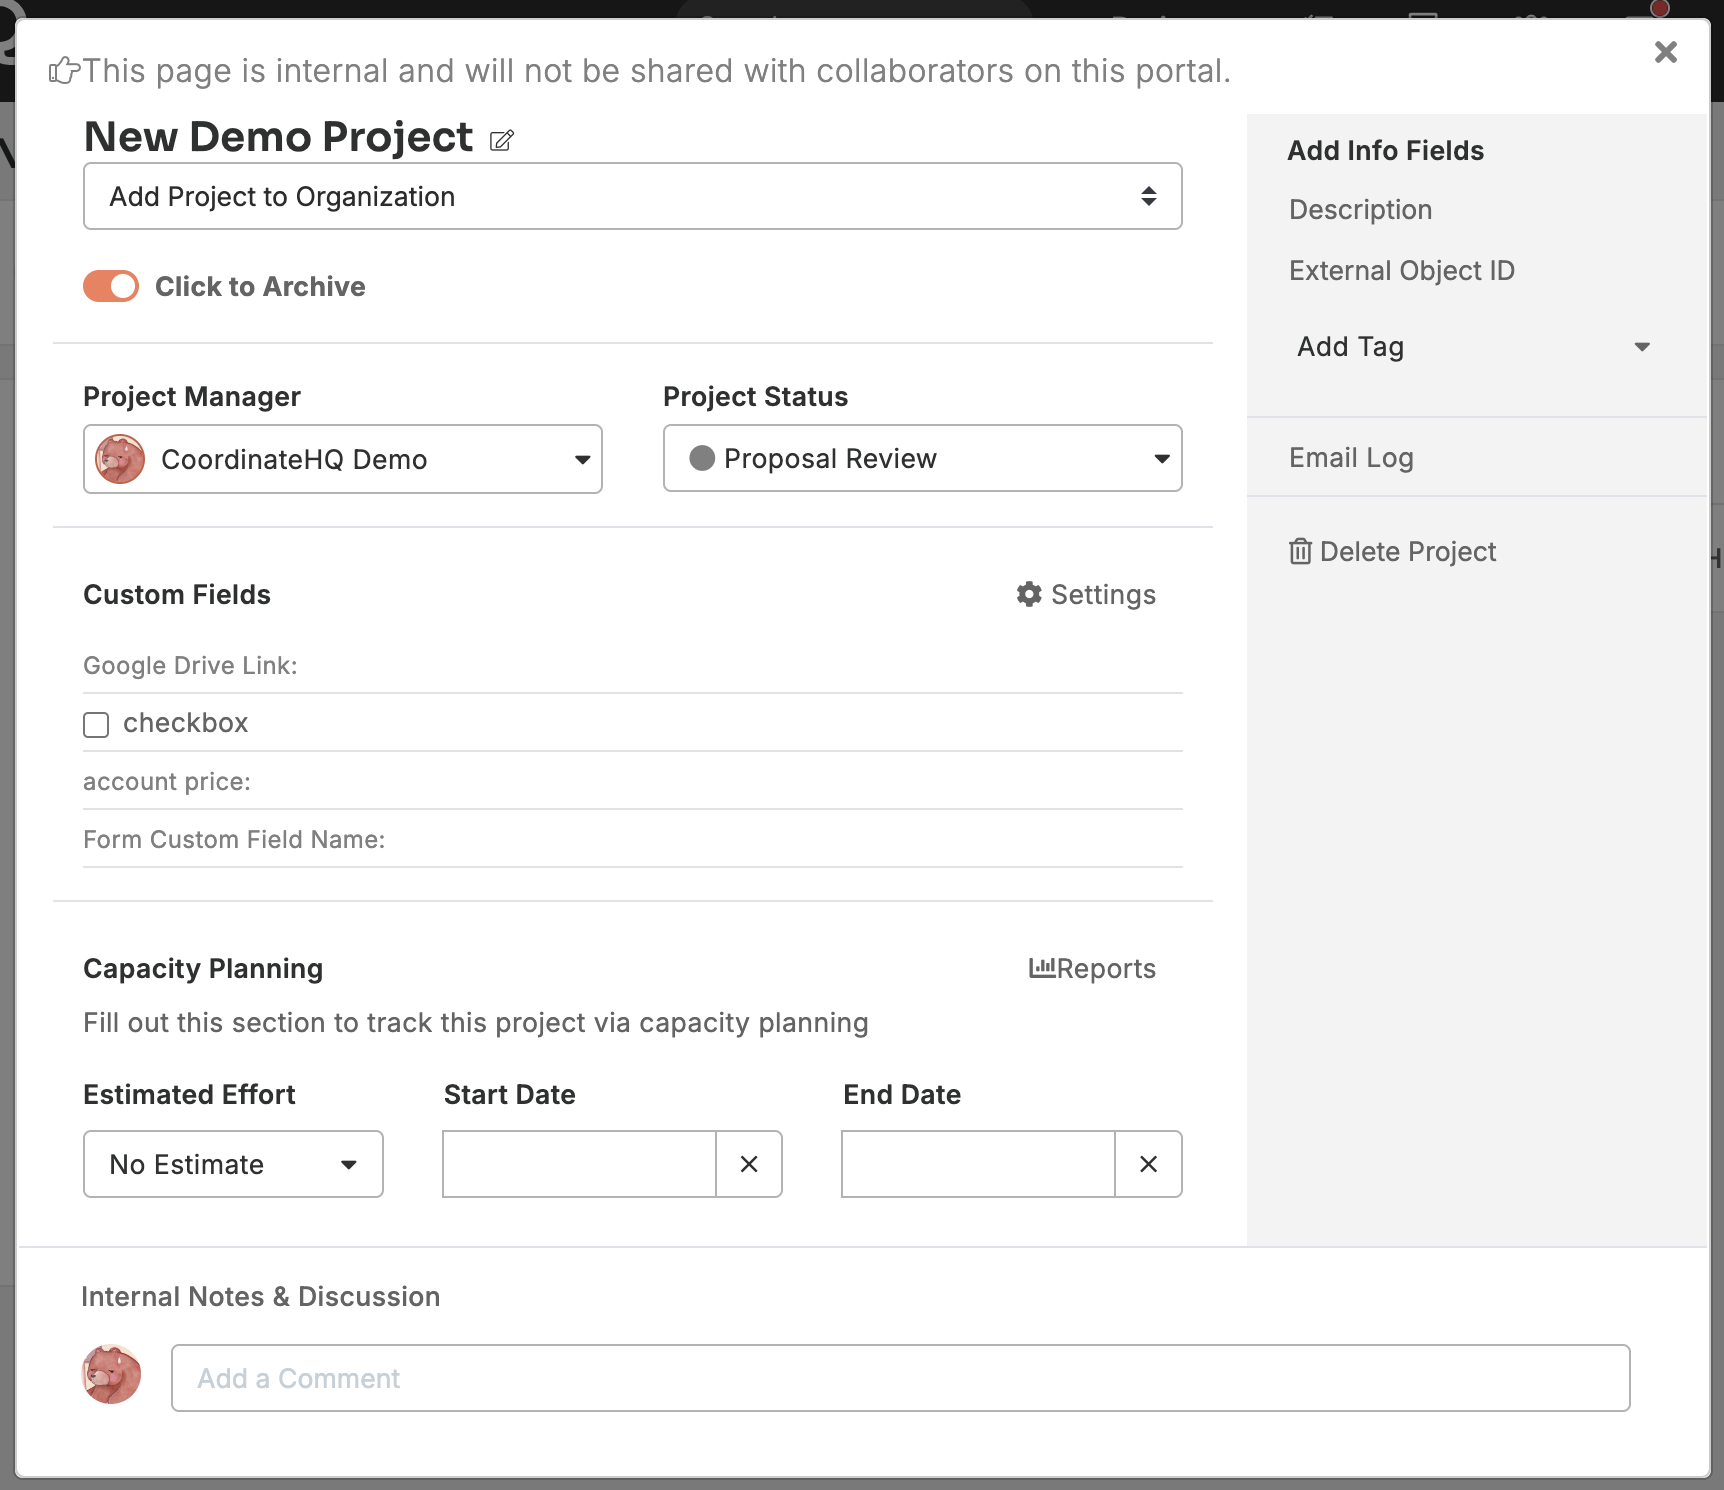Click the Internal Notes & Discussion heading
Screen dimensions: 1724x1490
pyautogui.click(x=260, y=1296)
